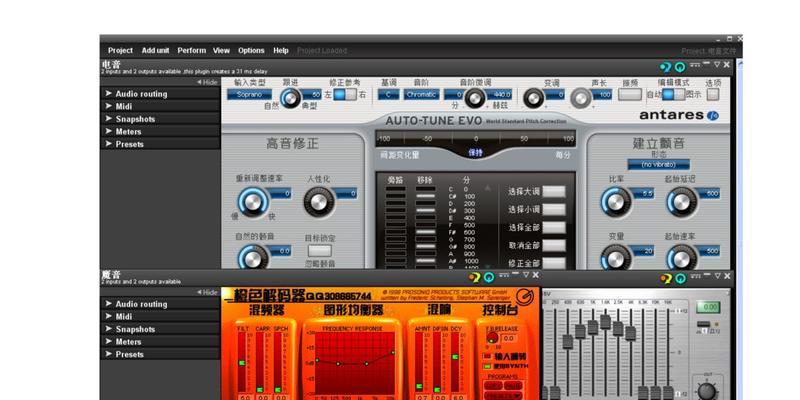
Task: Click the yellow question-mark icon in equalizer panel header
Action: (666, 278)
